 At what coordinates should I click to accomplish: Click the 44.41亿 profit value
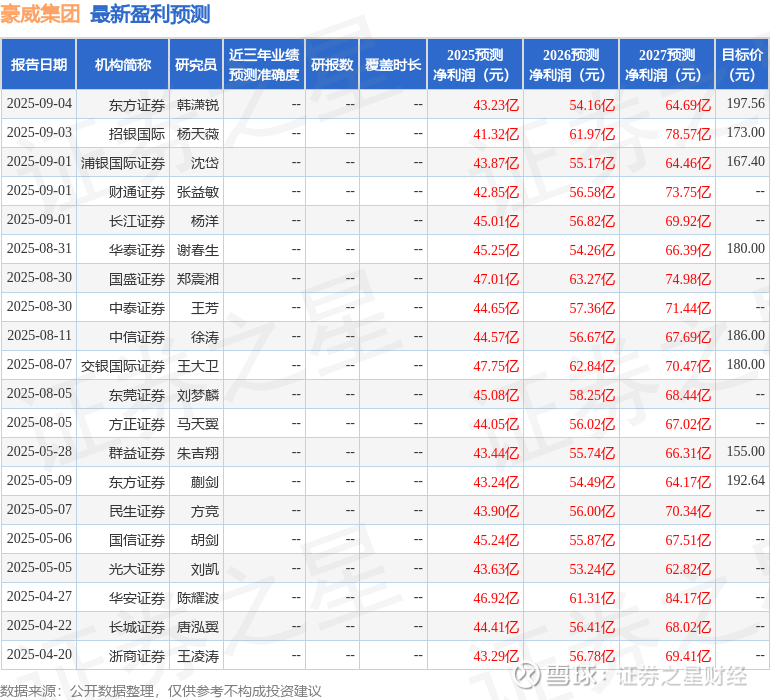[496, 626]
